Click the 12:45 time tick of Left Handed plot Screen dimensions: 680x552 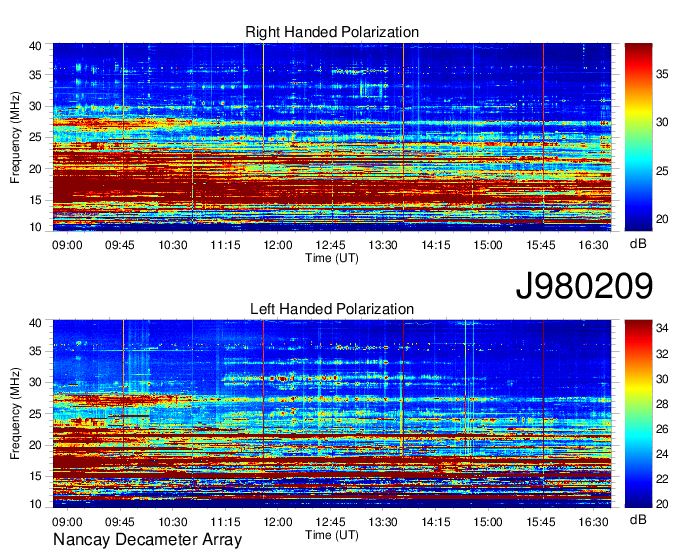pyautogui.click(x=330, y=522)
